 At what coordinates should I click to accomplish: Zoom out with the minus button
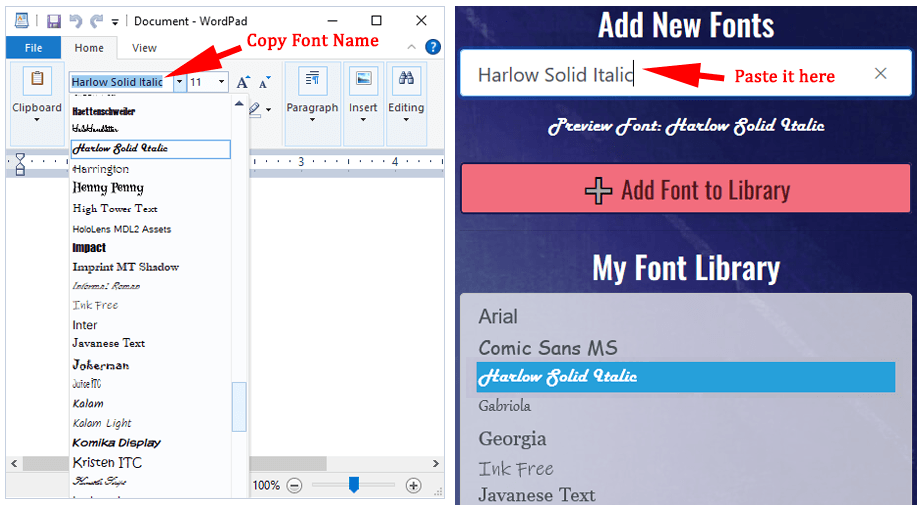pyautogui.click(x=295, y=486)
